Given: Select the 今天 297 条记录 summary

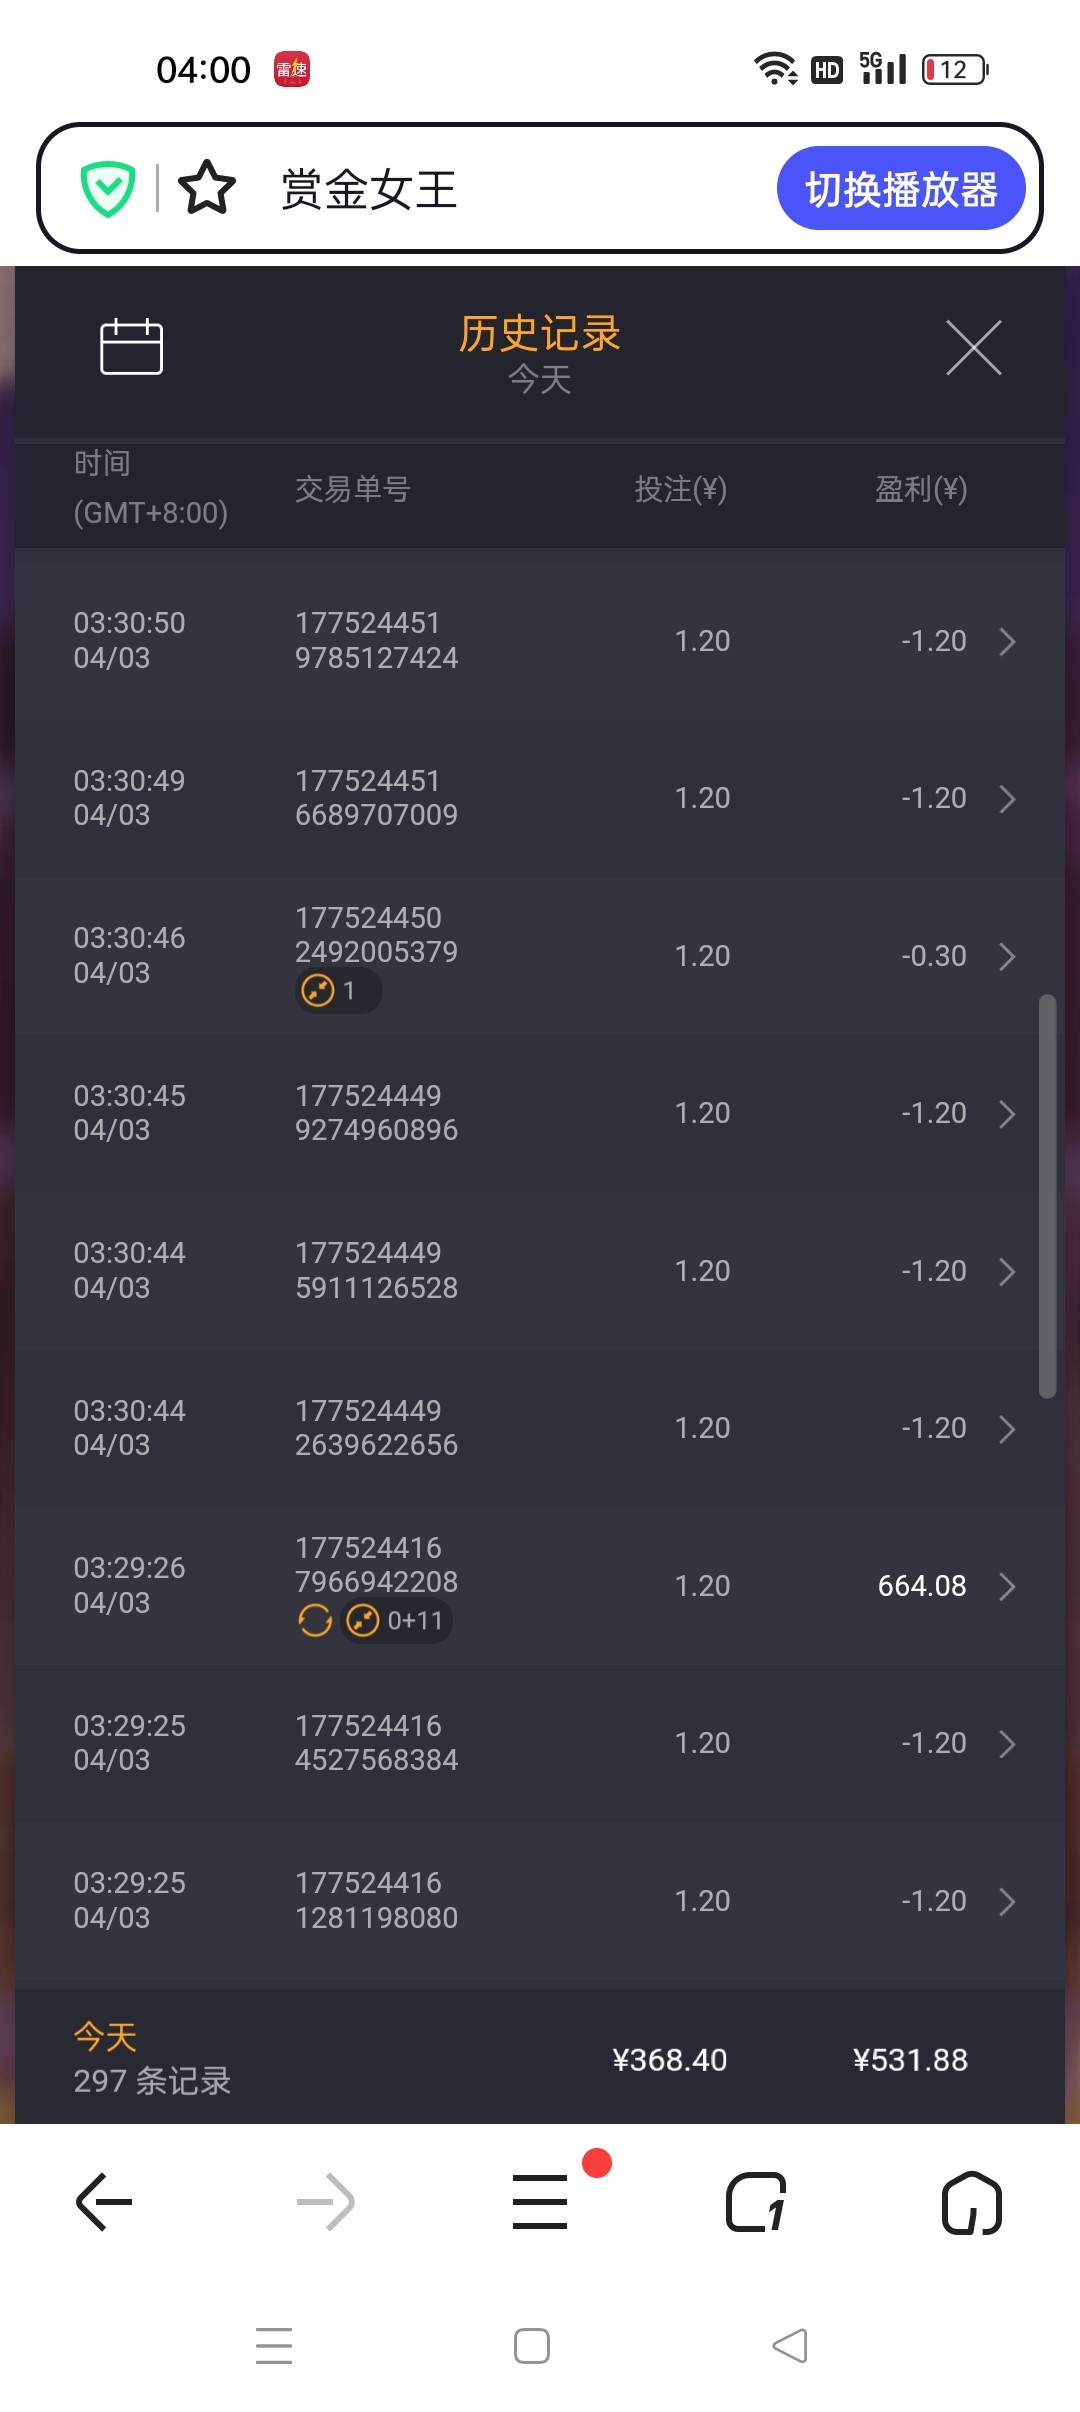Looking at the screenshot, I should tap(152, 2059).
